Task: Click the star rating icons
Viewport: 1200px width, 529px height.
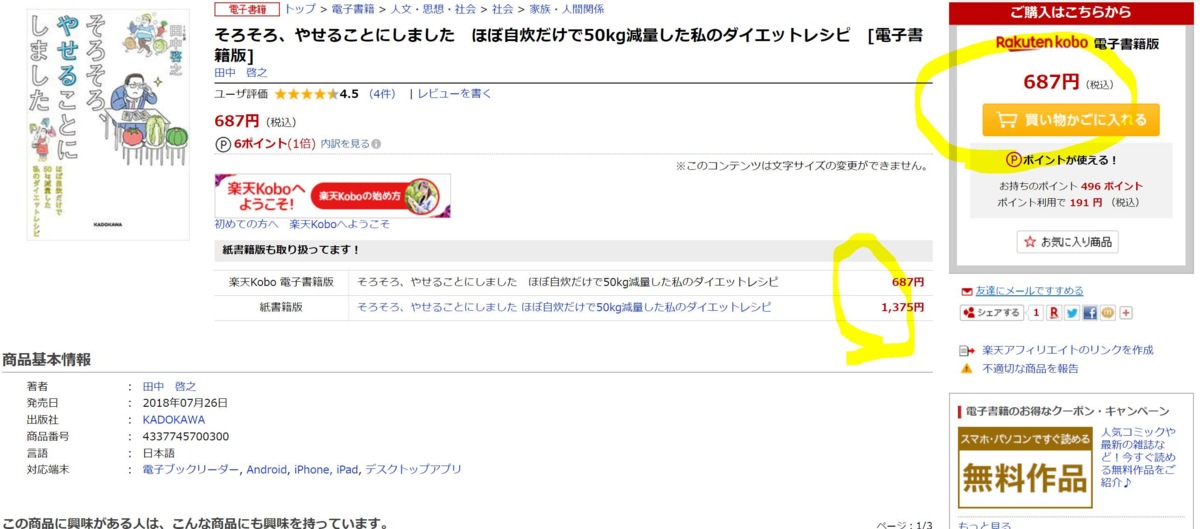Action: pos(305,94)
